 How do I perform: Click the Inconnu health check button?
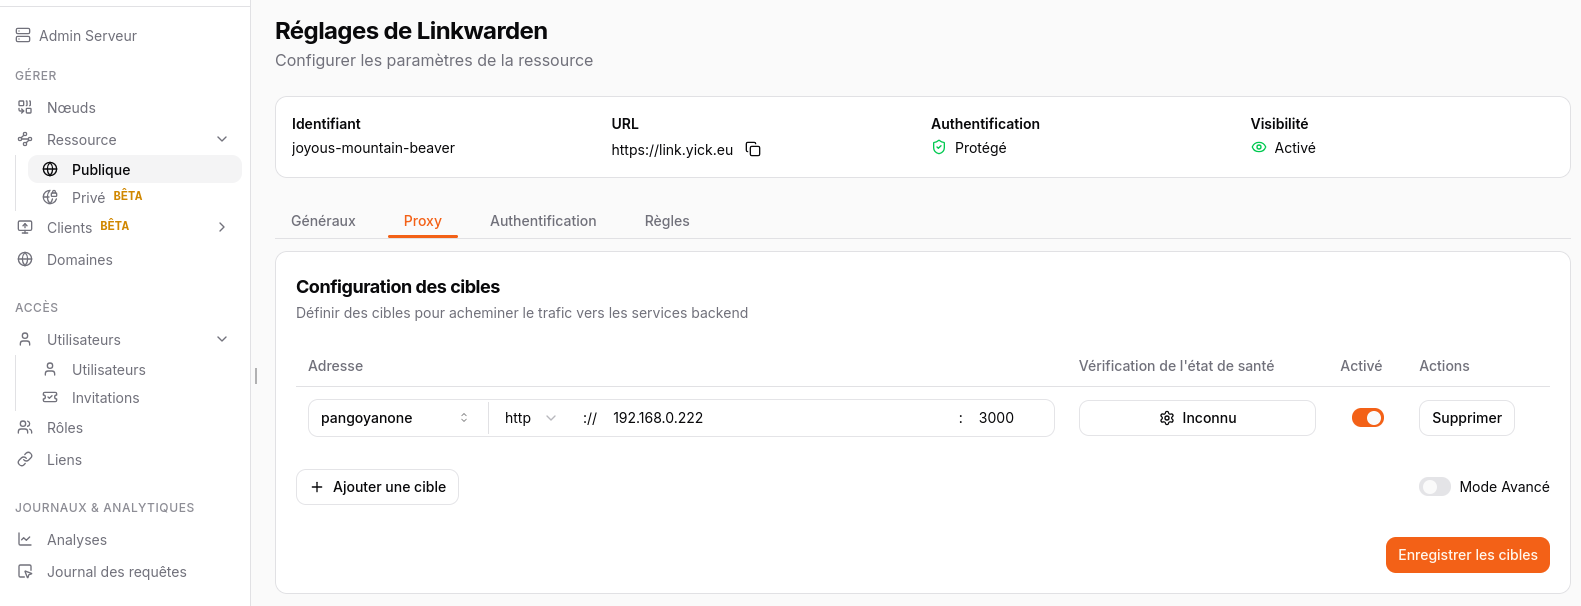(1196, 418)
